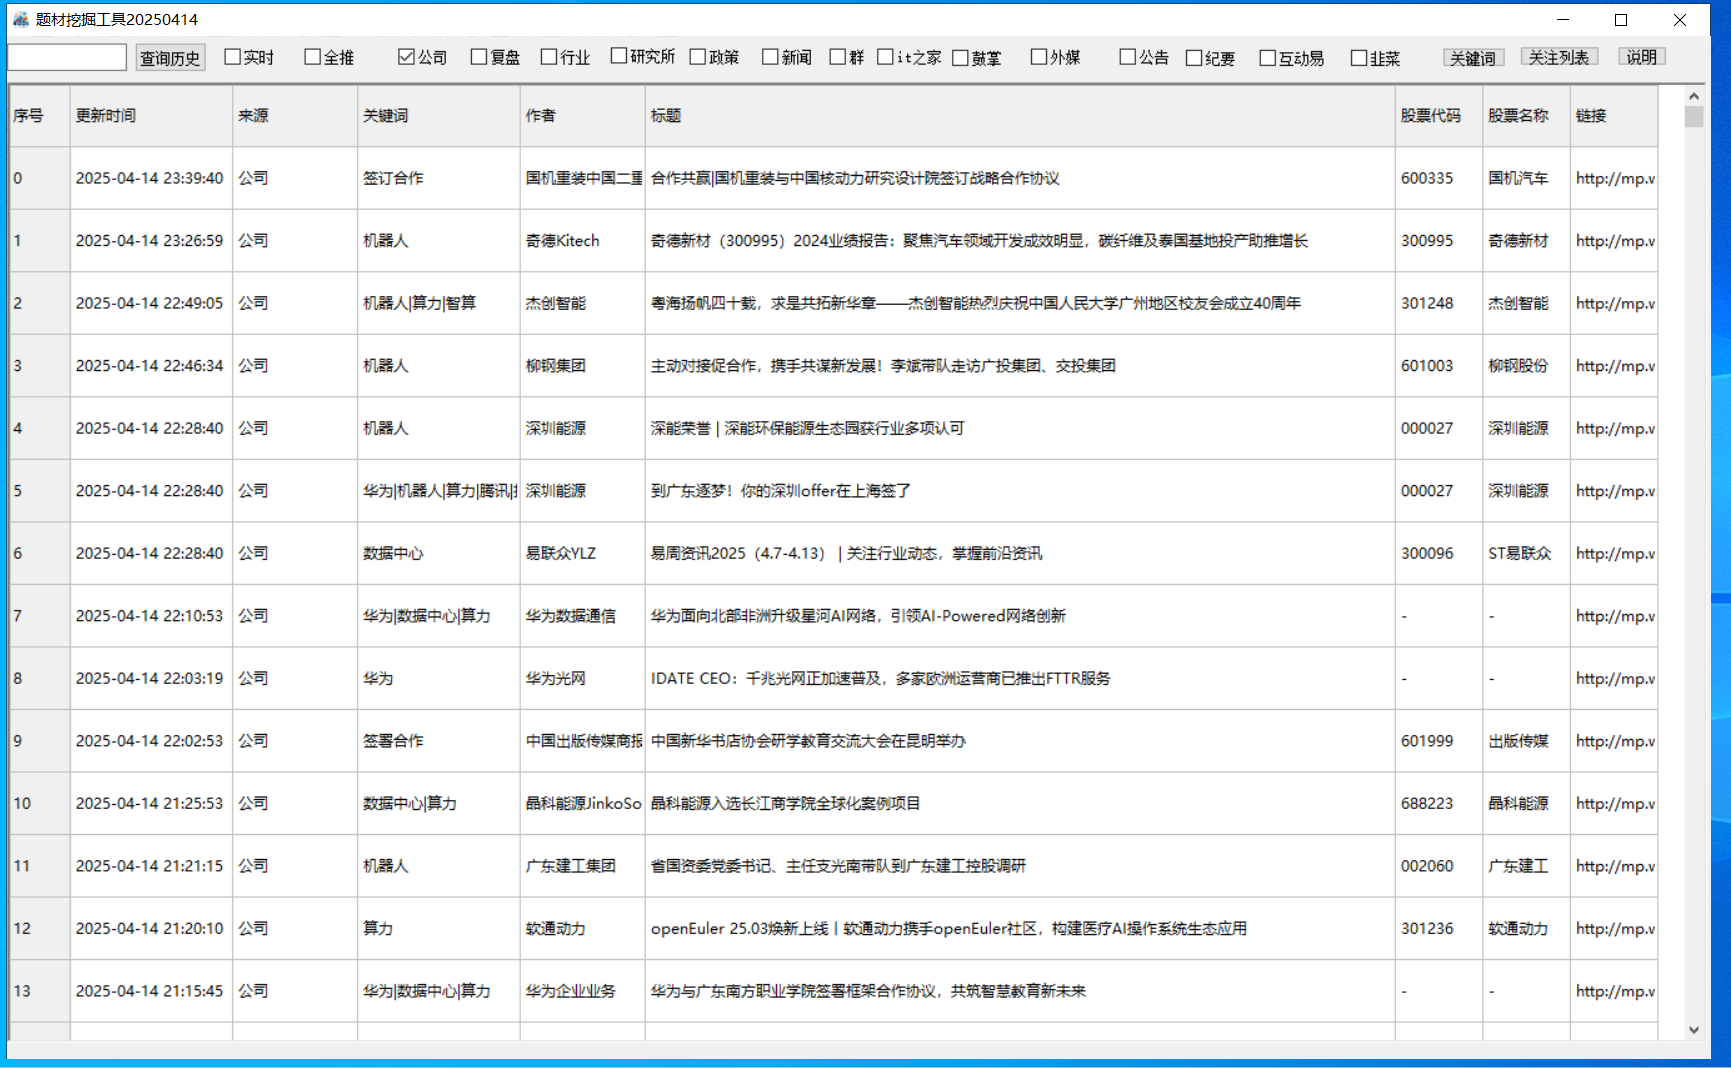Click the scrollbar down arrow
The width and height of the screenshot is (1731, 1068).
click(x=1693, y=1029)
